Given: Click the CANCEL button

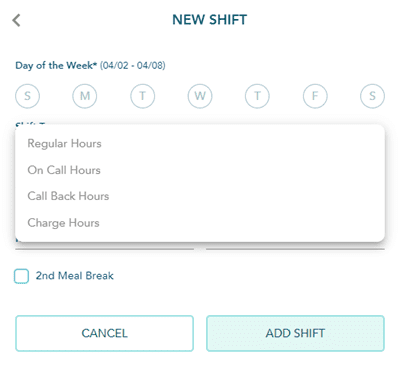Looking at the screenshot, I should (x=104, y=333).
